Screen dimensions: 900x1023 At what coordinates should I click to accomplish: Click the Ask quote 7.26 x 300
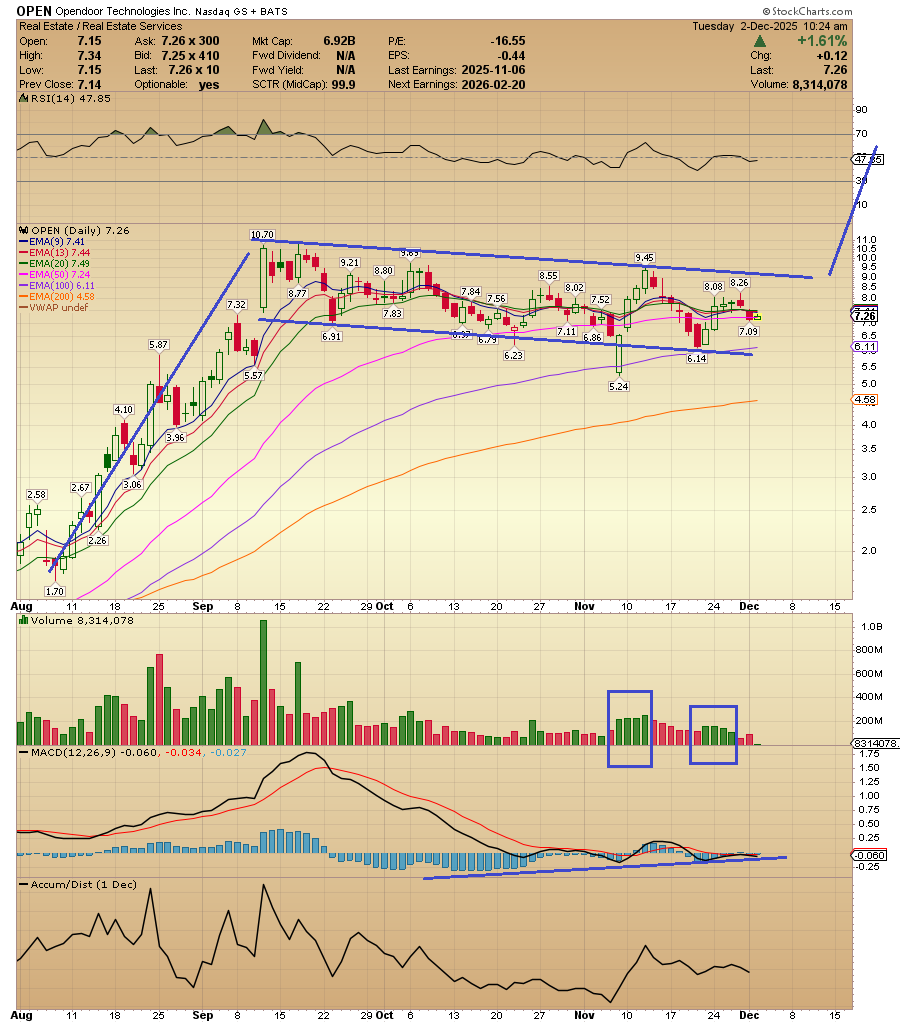point(190,41)
